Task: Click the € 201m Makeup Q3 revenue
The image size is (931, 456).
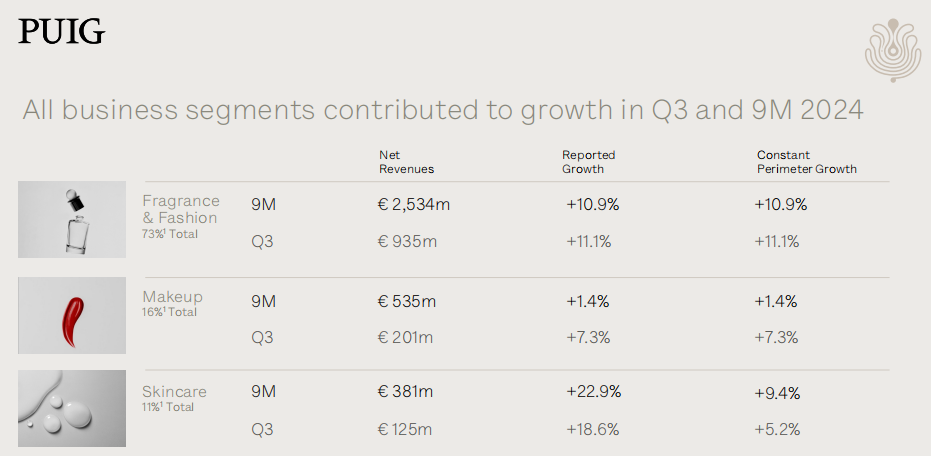Action: 405,337
